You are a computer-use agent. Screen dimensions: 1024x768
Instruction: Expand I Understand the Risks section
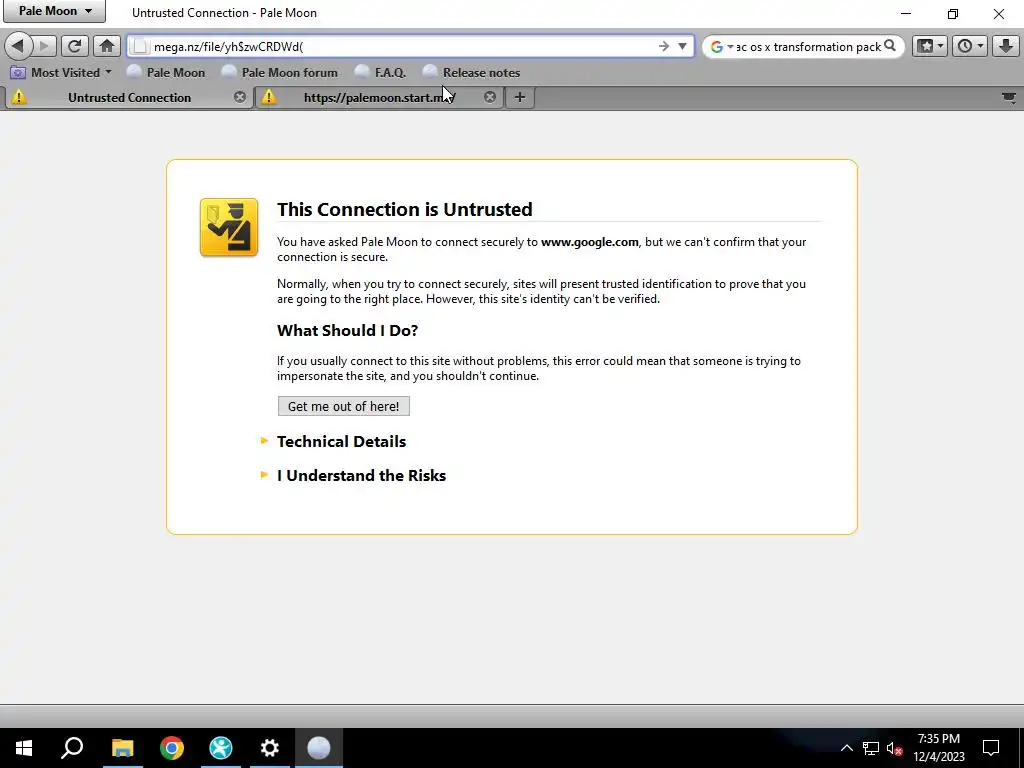click(361, 475)
